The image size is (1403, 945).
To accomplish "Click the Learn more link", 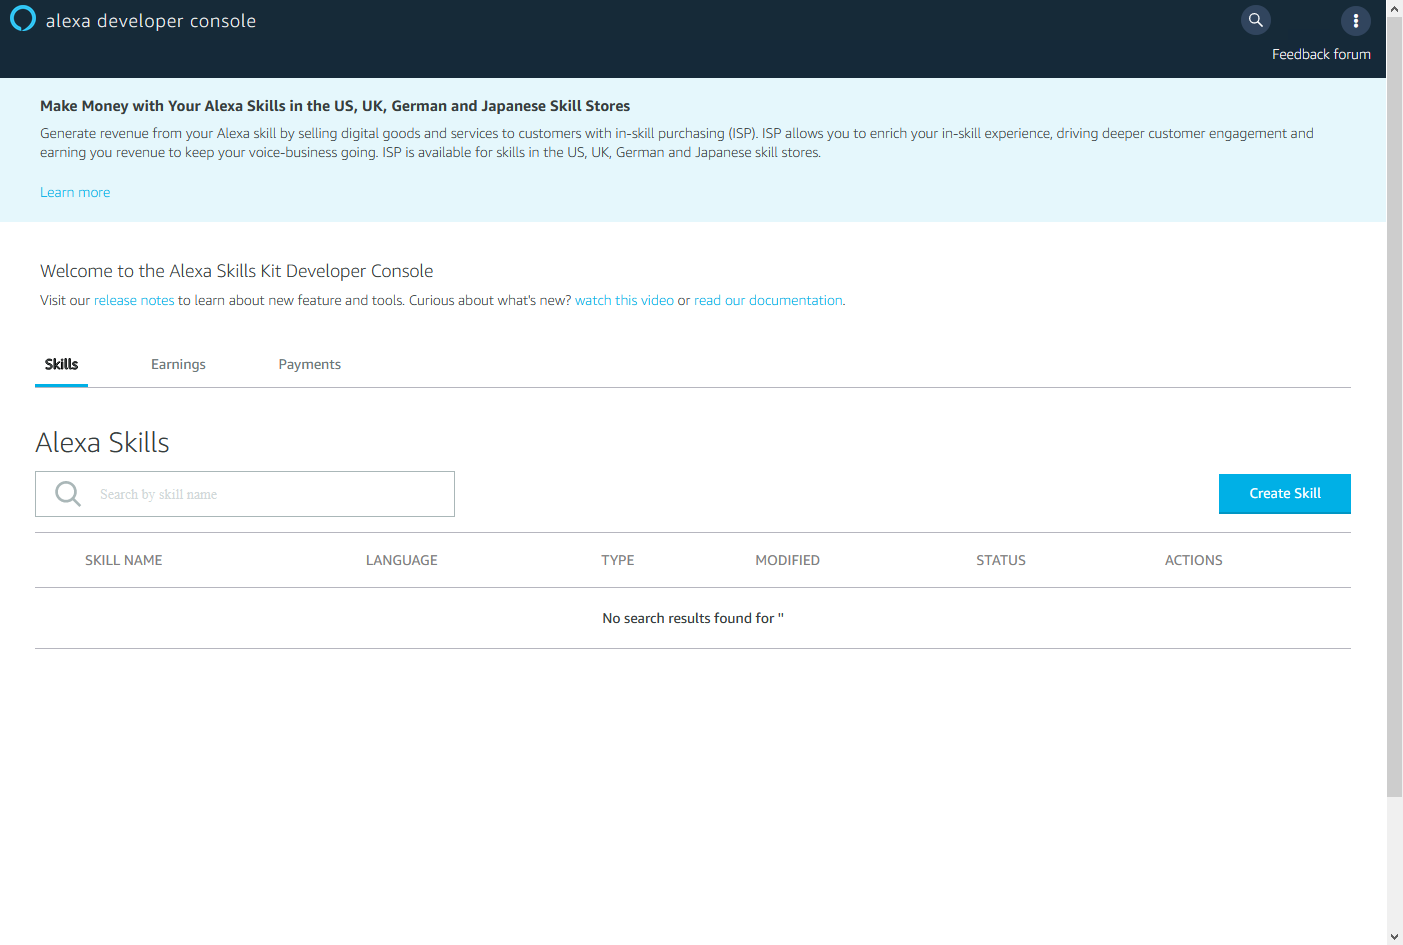I will pyautogui.click(x=75, y=192).
